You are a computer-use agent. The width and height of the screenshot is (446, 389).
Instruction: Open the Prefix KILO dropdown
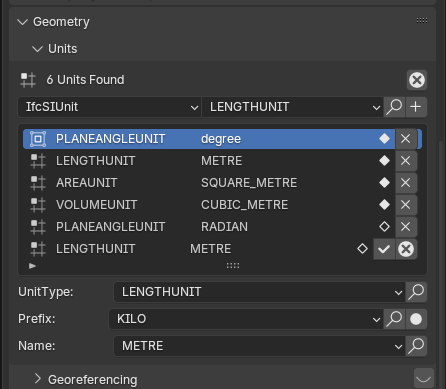[x=246, y=319]
